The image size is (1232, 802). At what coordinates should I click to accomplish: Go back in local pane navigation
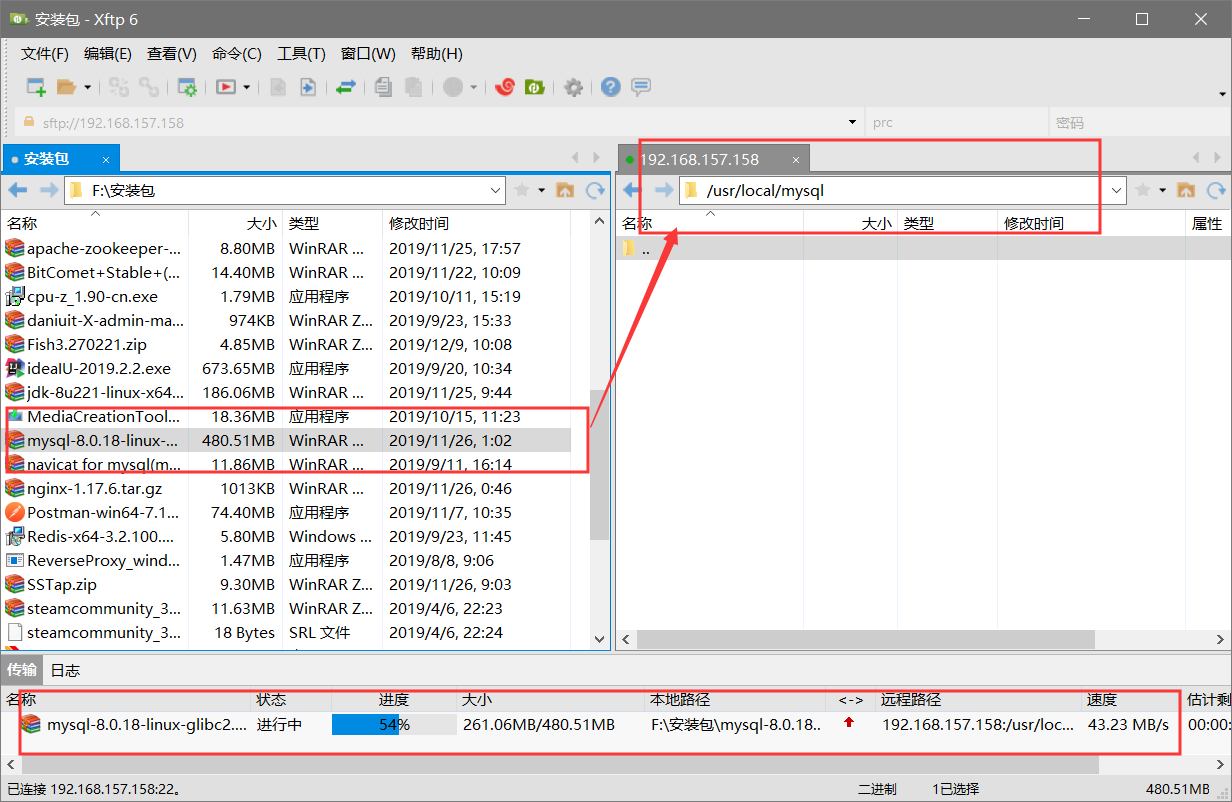(x=17, y=190)
